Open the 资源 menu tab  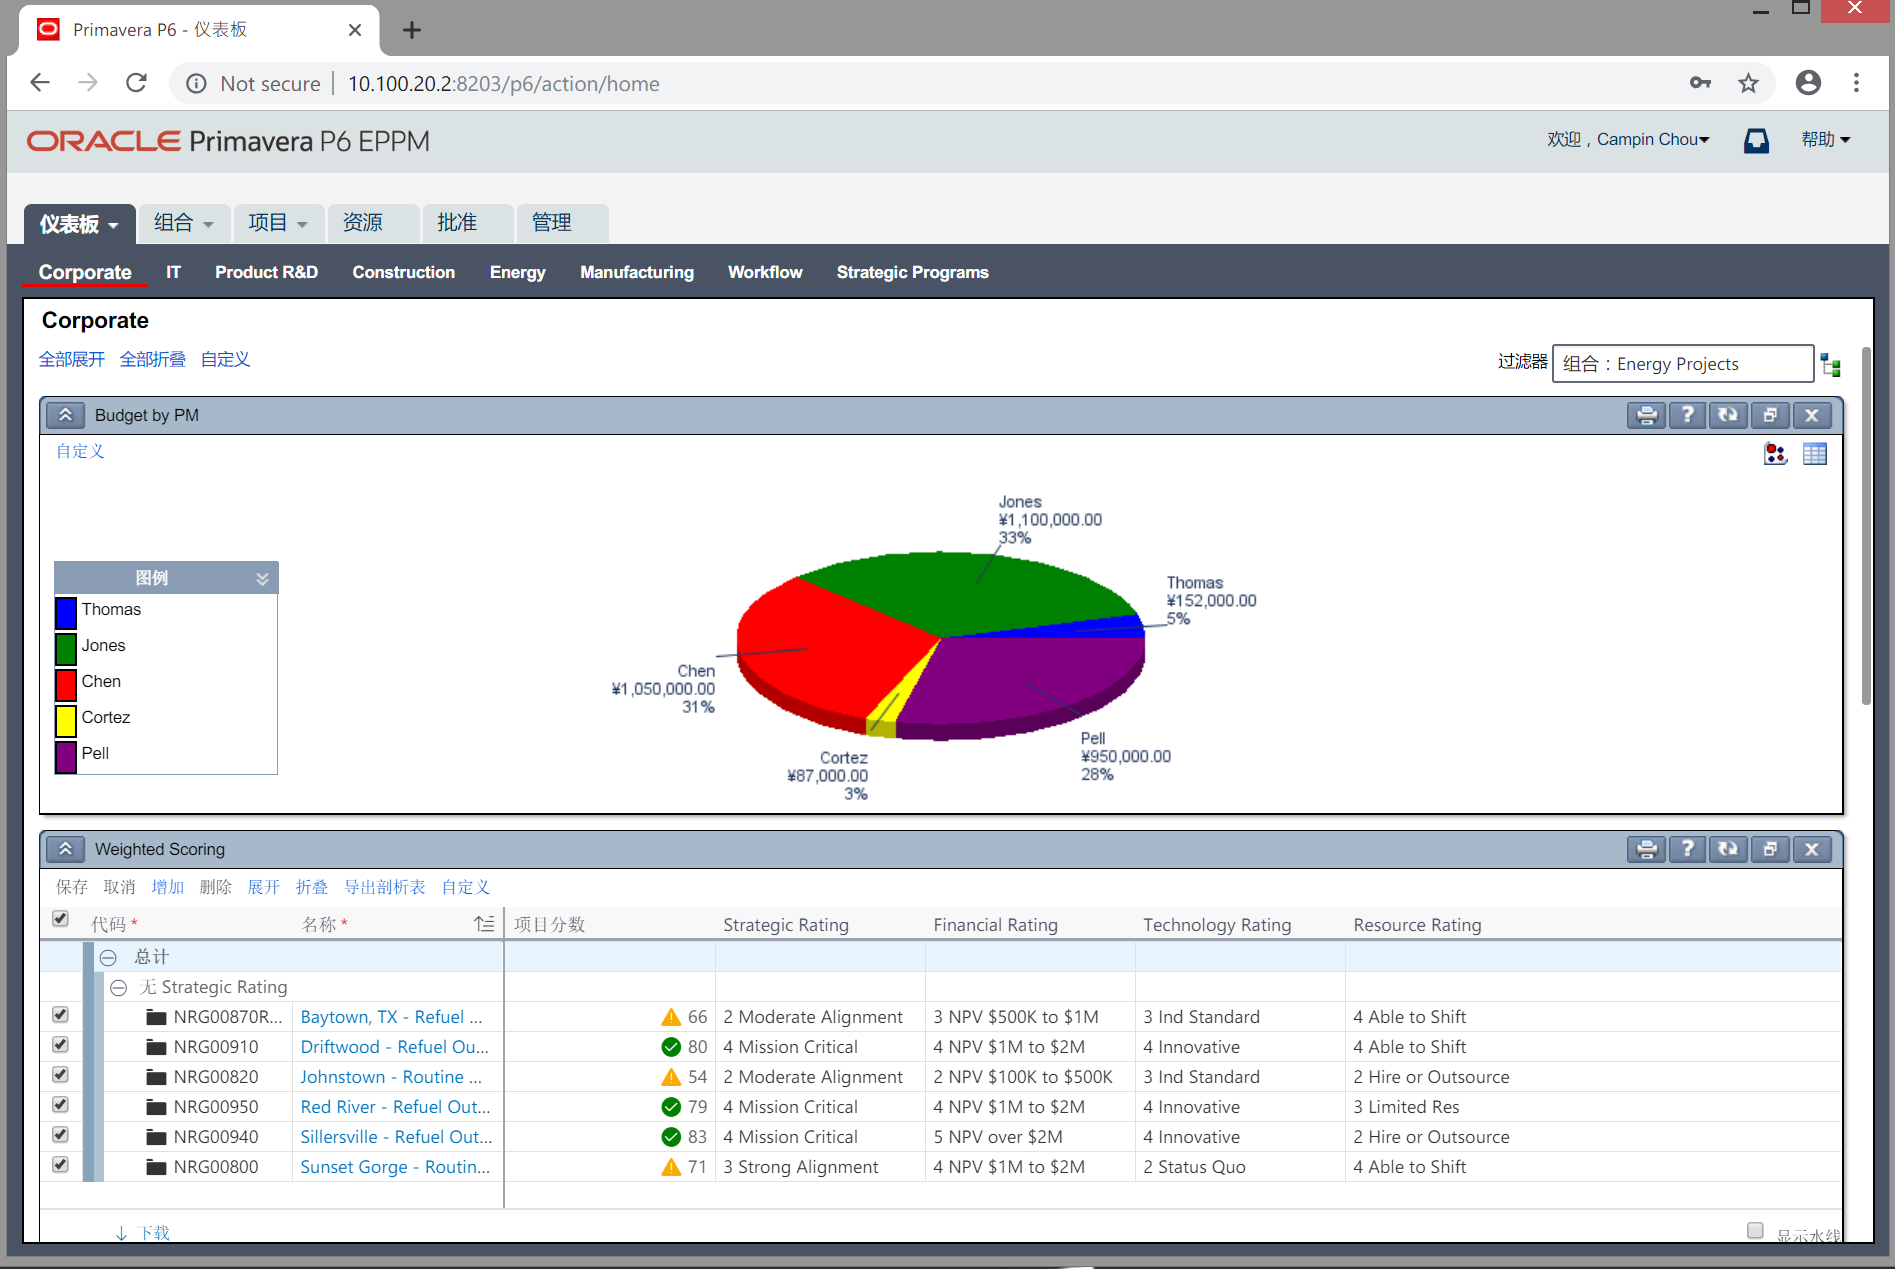click(372, 223)
